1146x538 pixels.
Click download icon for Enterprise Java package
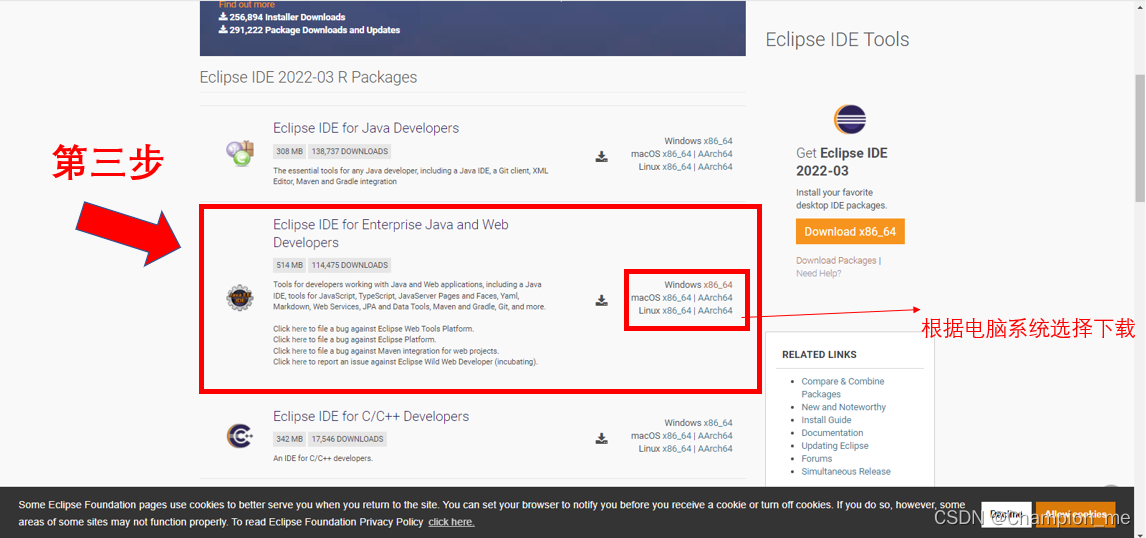(602, 300)
